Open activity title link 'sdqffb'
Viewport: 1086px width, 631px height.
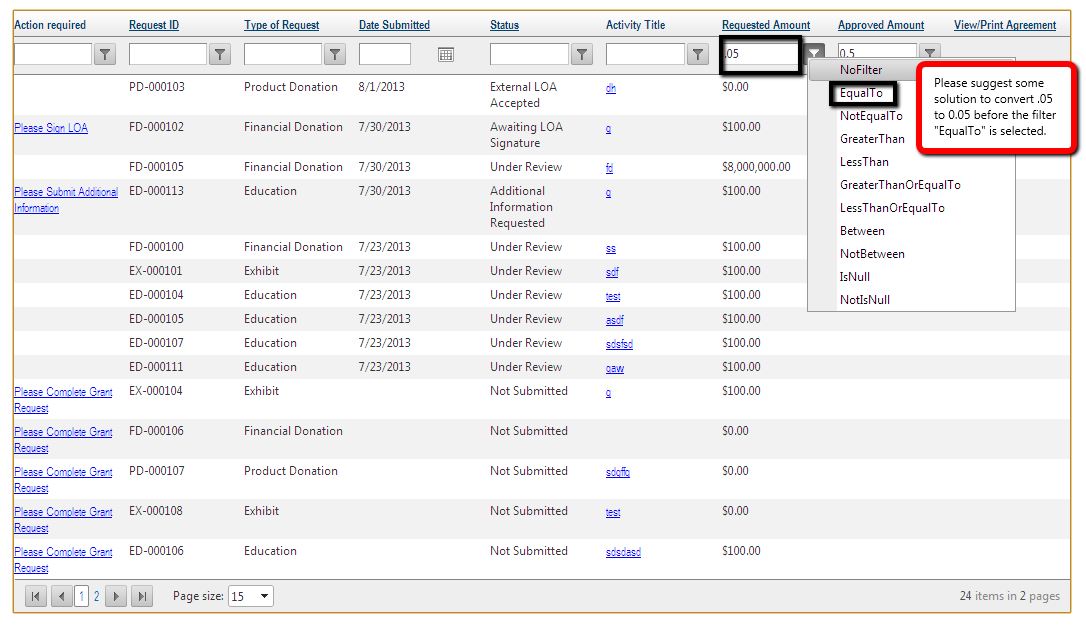[x=618, y=472]
